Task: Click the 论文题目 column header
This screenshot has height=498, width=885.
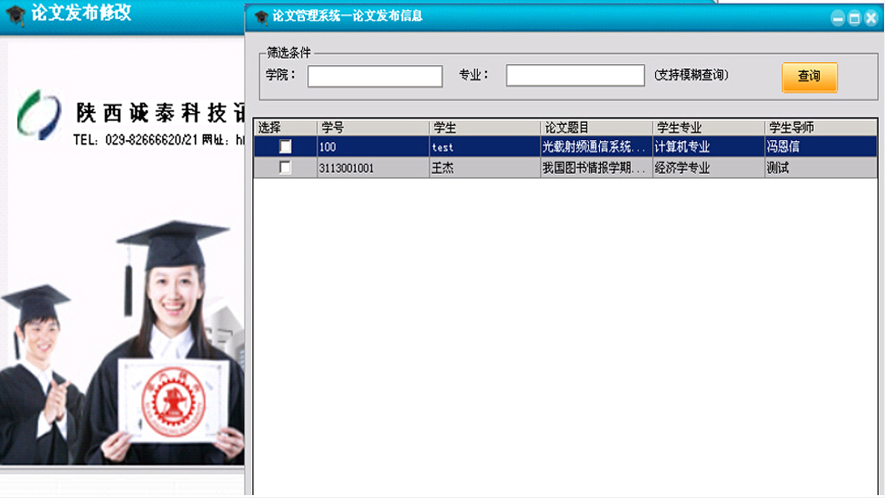Action: click(595, 127)
